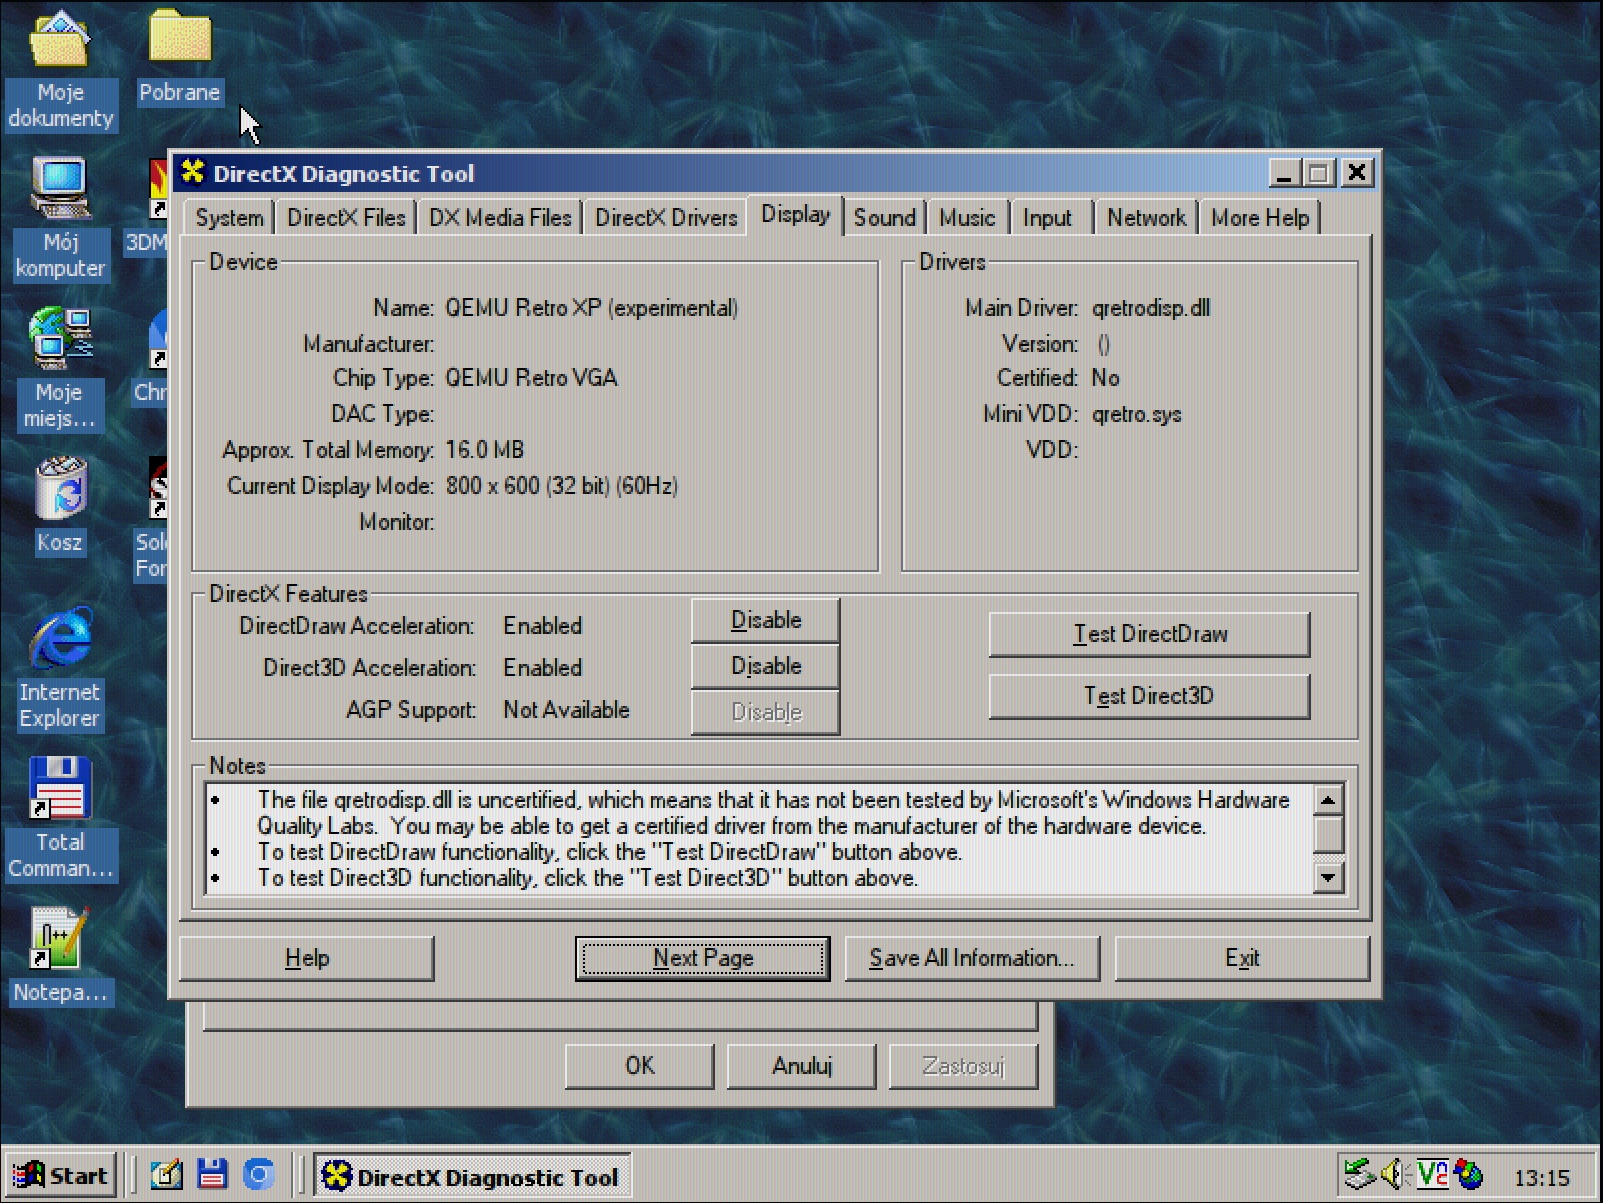Open Moje dokumenty desktop folder
The image size is (1603, 1203).
pos(60,68)
